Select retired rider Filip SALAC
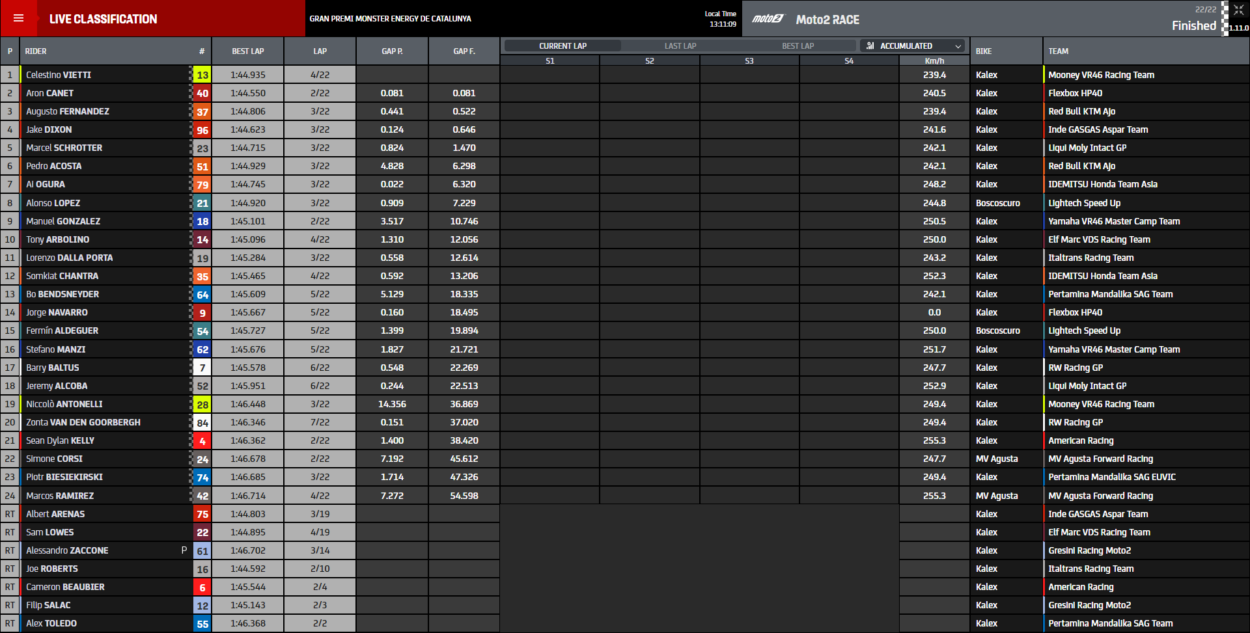1250x633 pixels. click(48, 605)
